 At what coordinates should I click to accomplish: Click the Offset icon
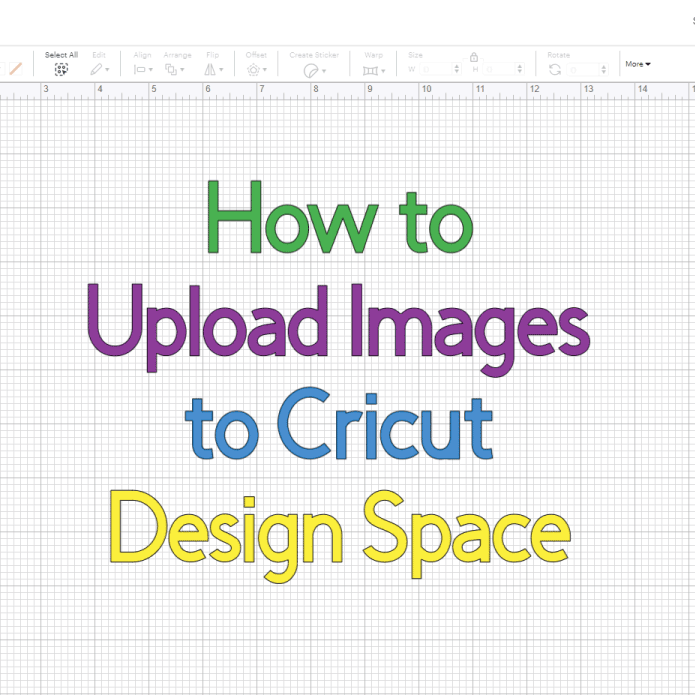tap(254, 70)
